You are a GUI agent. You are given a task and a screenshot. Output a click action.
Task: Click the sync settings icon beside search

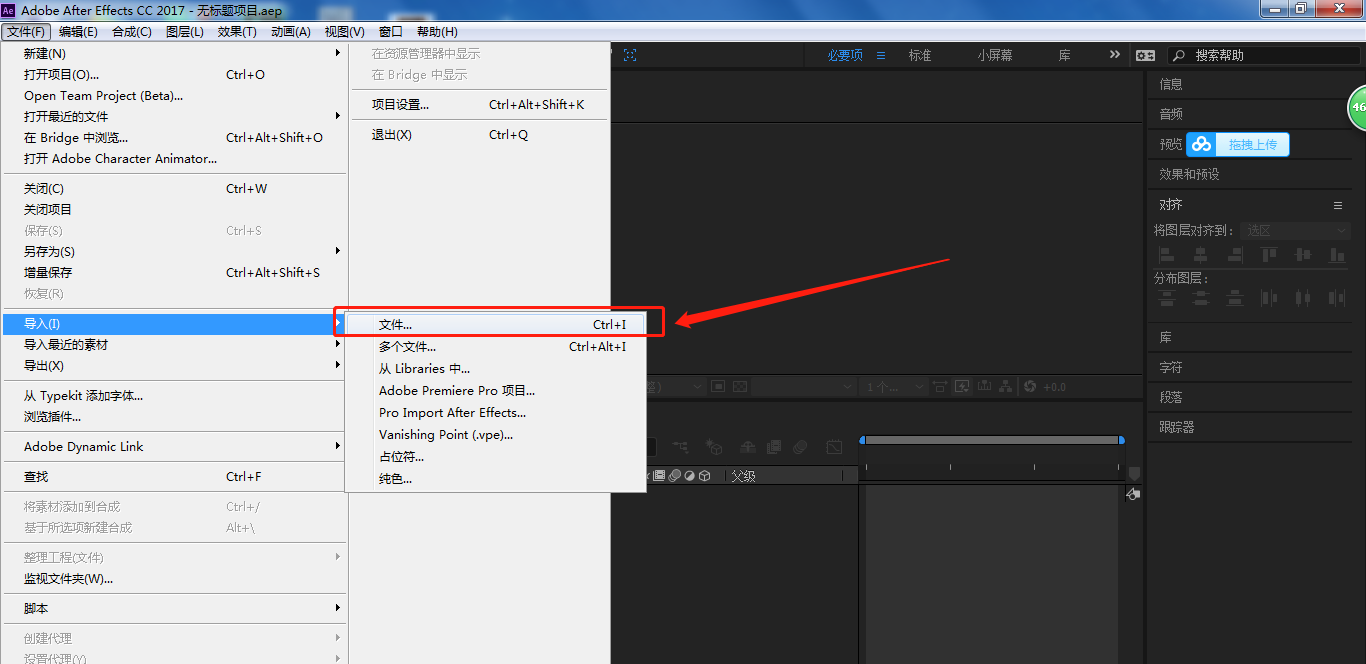(x=1145, y=56)
